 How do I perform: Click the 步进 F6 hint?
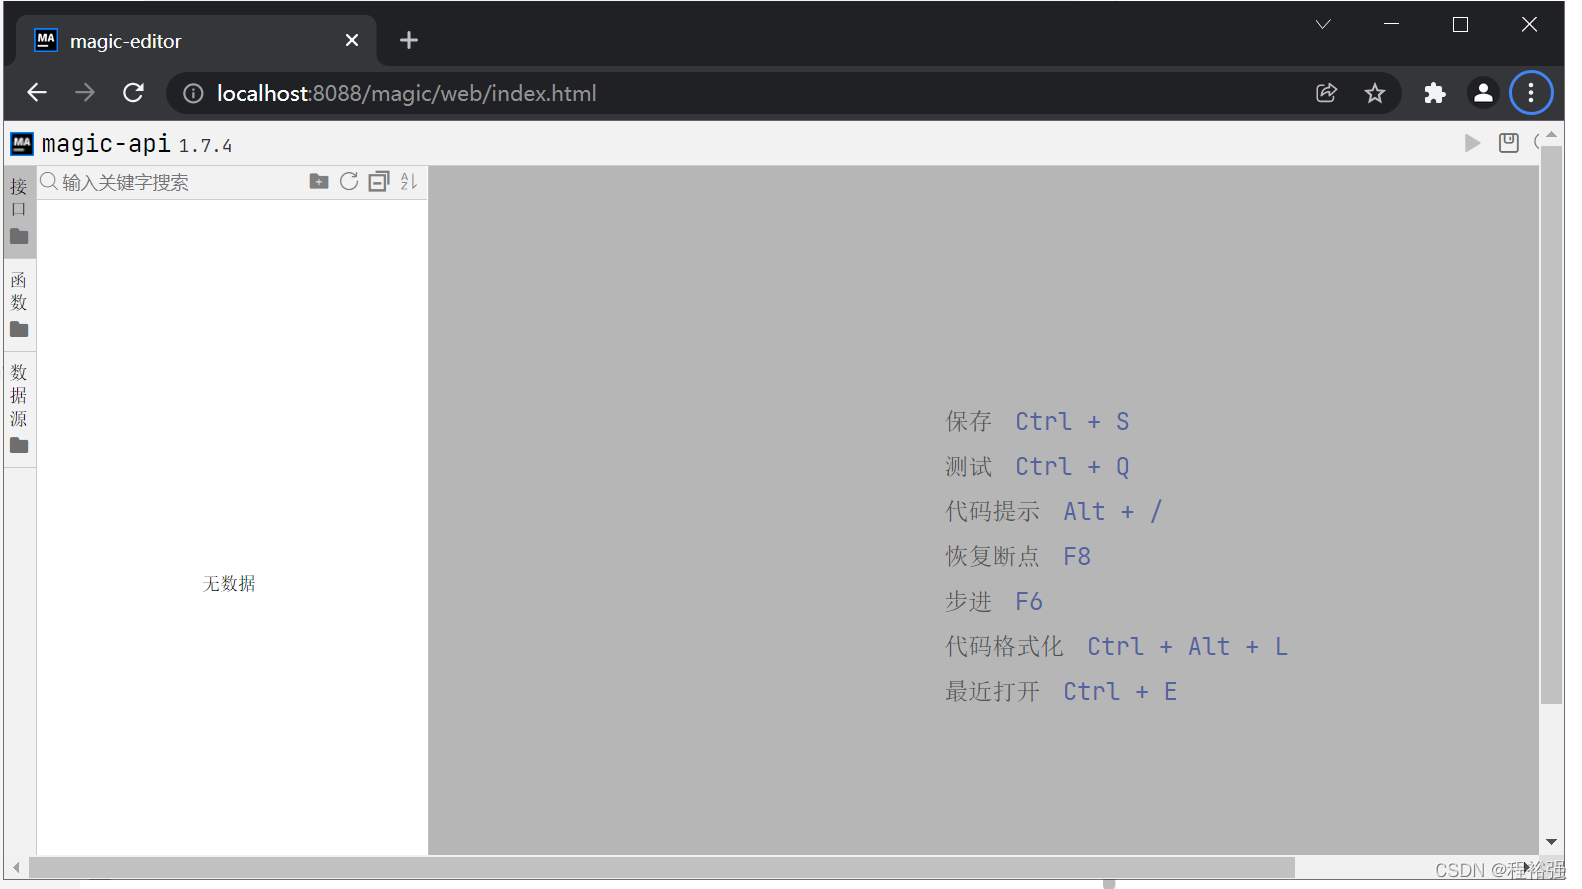[x=994, y=602]
